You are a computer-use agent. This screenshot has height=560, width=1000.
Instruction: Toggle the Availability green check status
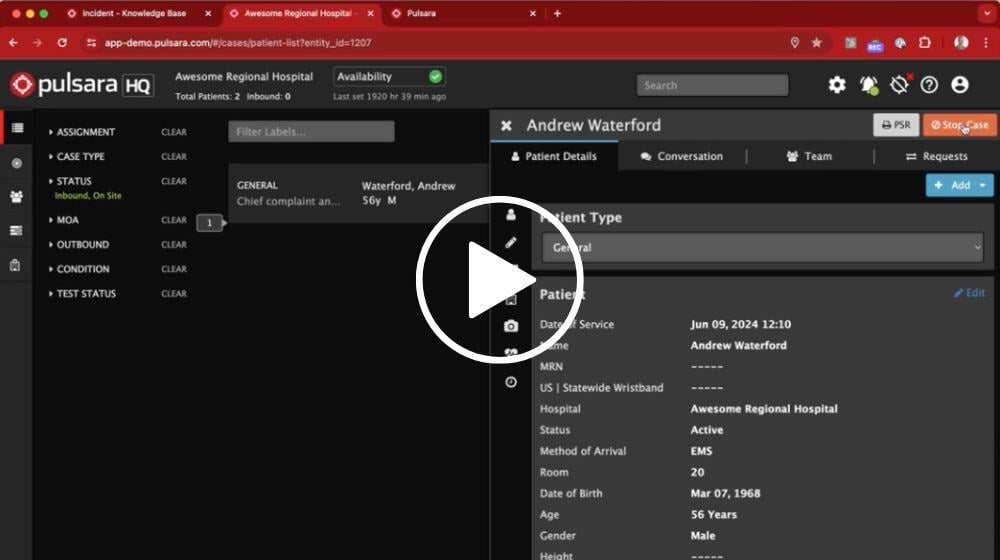436,77
